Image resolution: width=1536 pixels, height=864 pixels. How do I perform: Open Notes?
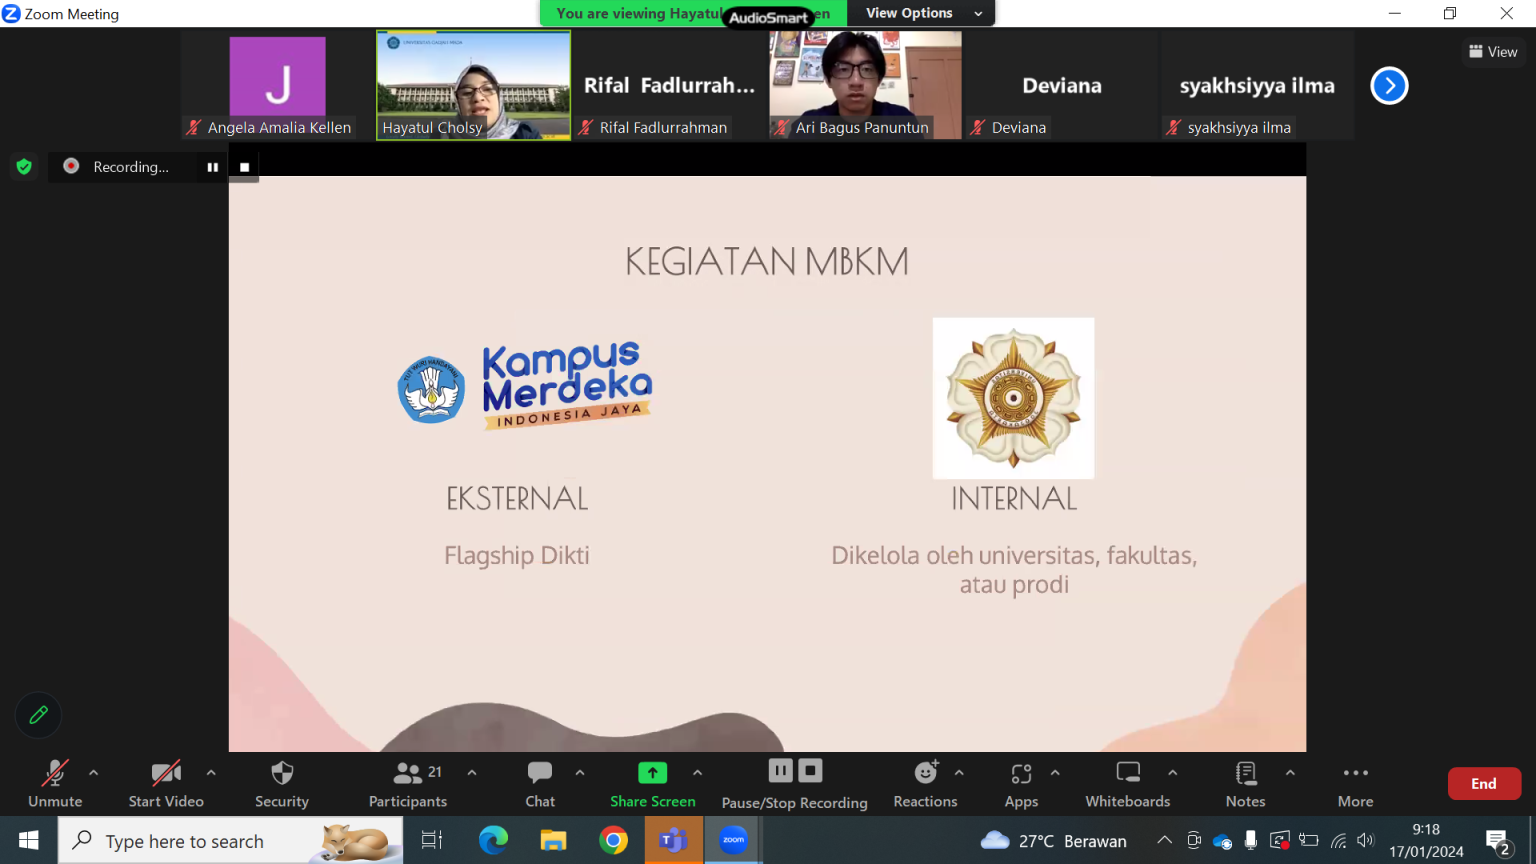tap(1246, 784)
